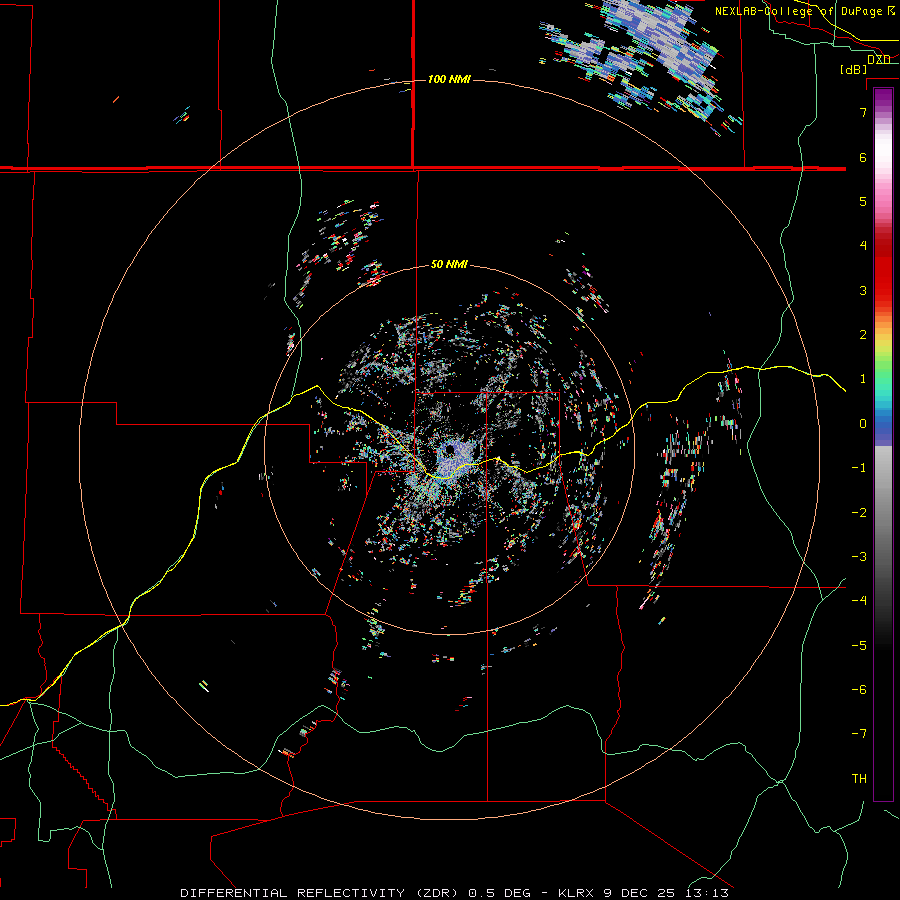Click the -5 dB tick label
Viewport: 900px width, 900px height.
(x=859, y=646)
